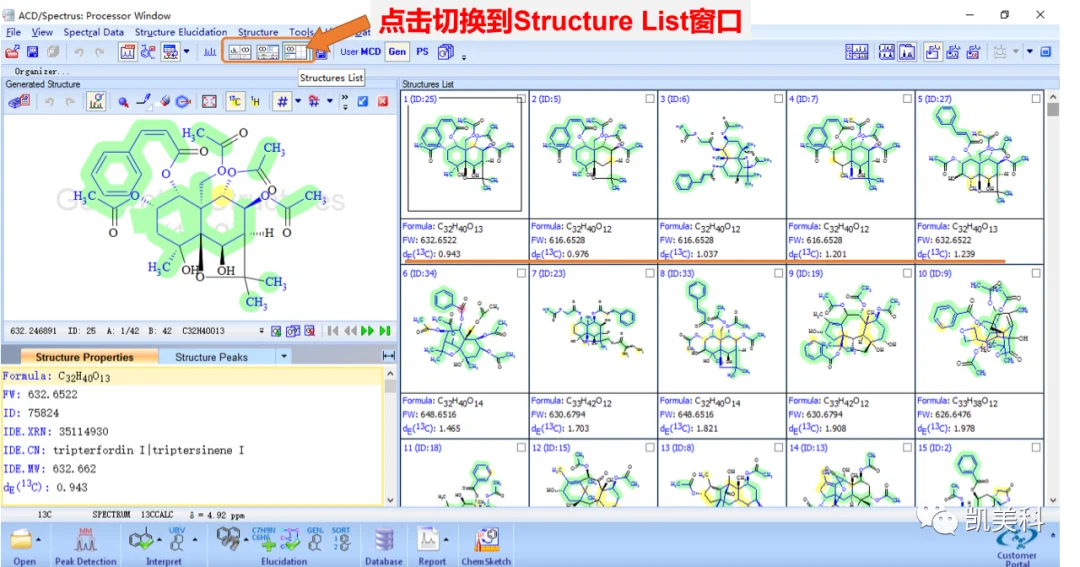Click the SORT structures icon in Elucidation group
This screenshot has width=1080, height=567.
pyautogui.click(x=341, y=539)
